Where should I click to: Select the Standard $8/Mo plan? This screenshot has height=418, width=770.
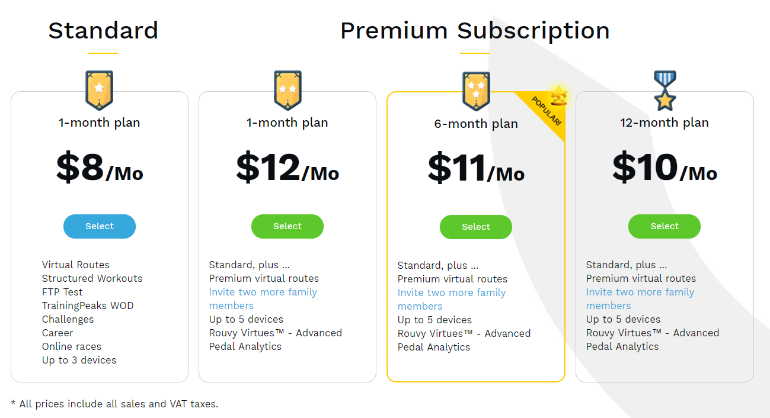(100, 226)
